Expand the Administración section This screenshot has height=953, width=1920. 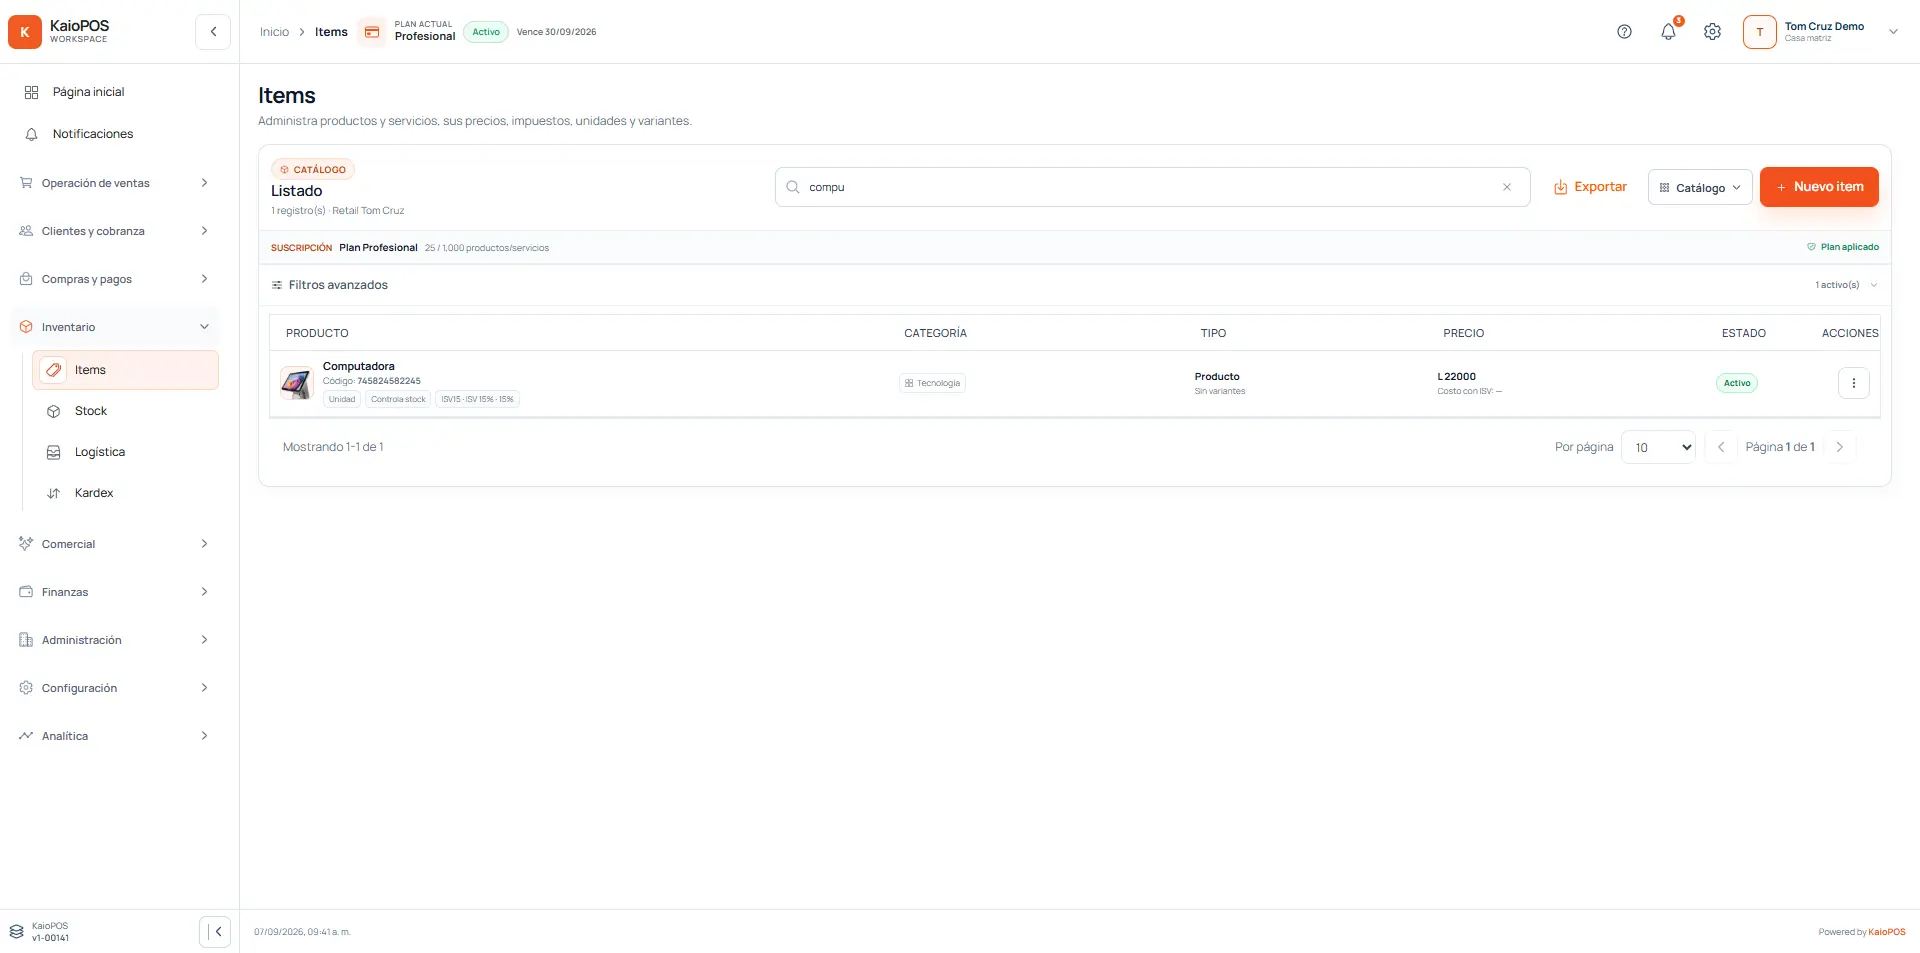click(x=115, y=640)
